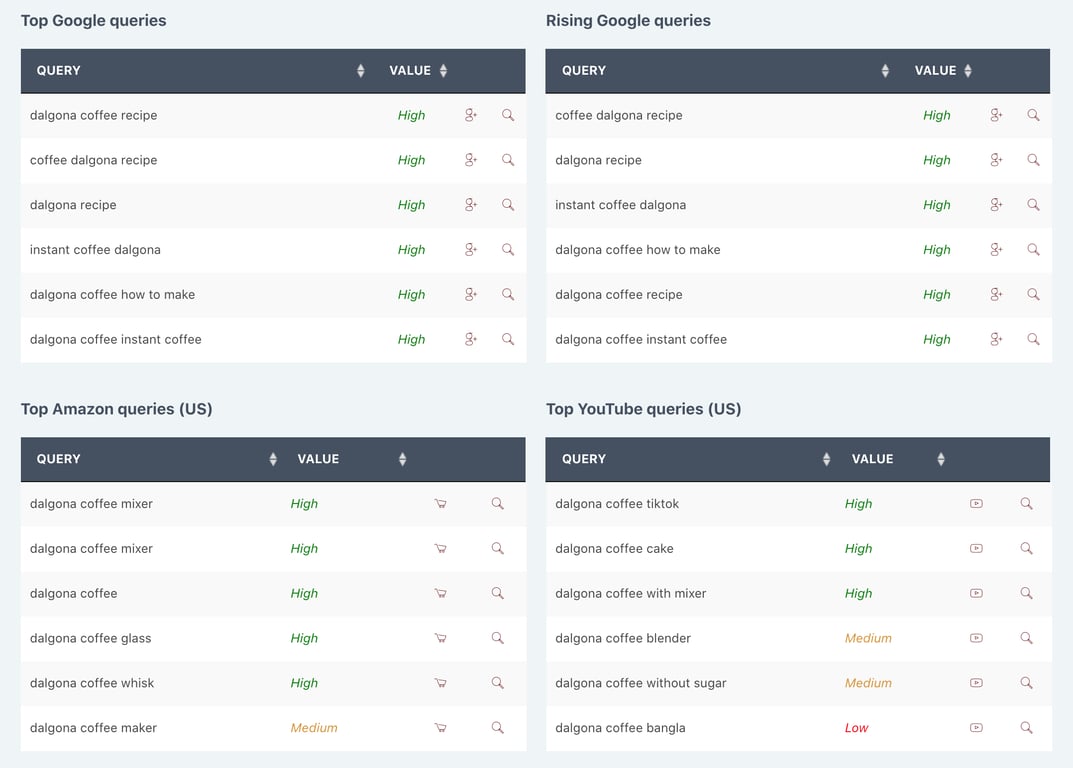Viewport: 1073px width, 768px height.
Task: Open Google icon for 'instant coffee dalgona' in Rising Google queries
Action: 996,205
